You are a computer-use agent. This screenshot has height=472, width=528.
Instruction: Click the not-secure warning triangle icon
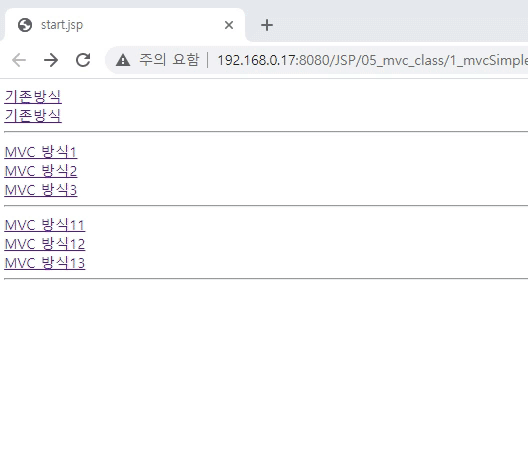(123, 60)
